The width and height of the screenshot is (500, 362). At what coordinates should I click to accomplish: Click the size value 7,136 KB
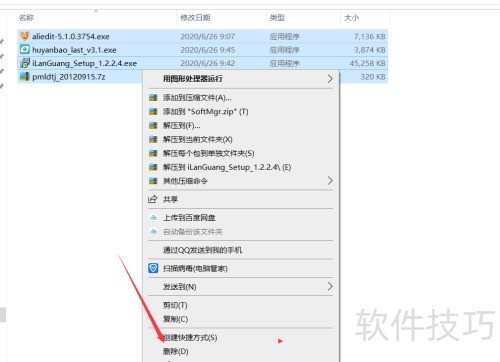click(369, 36)
